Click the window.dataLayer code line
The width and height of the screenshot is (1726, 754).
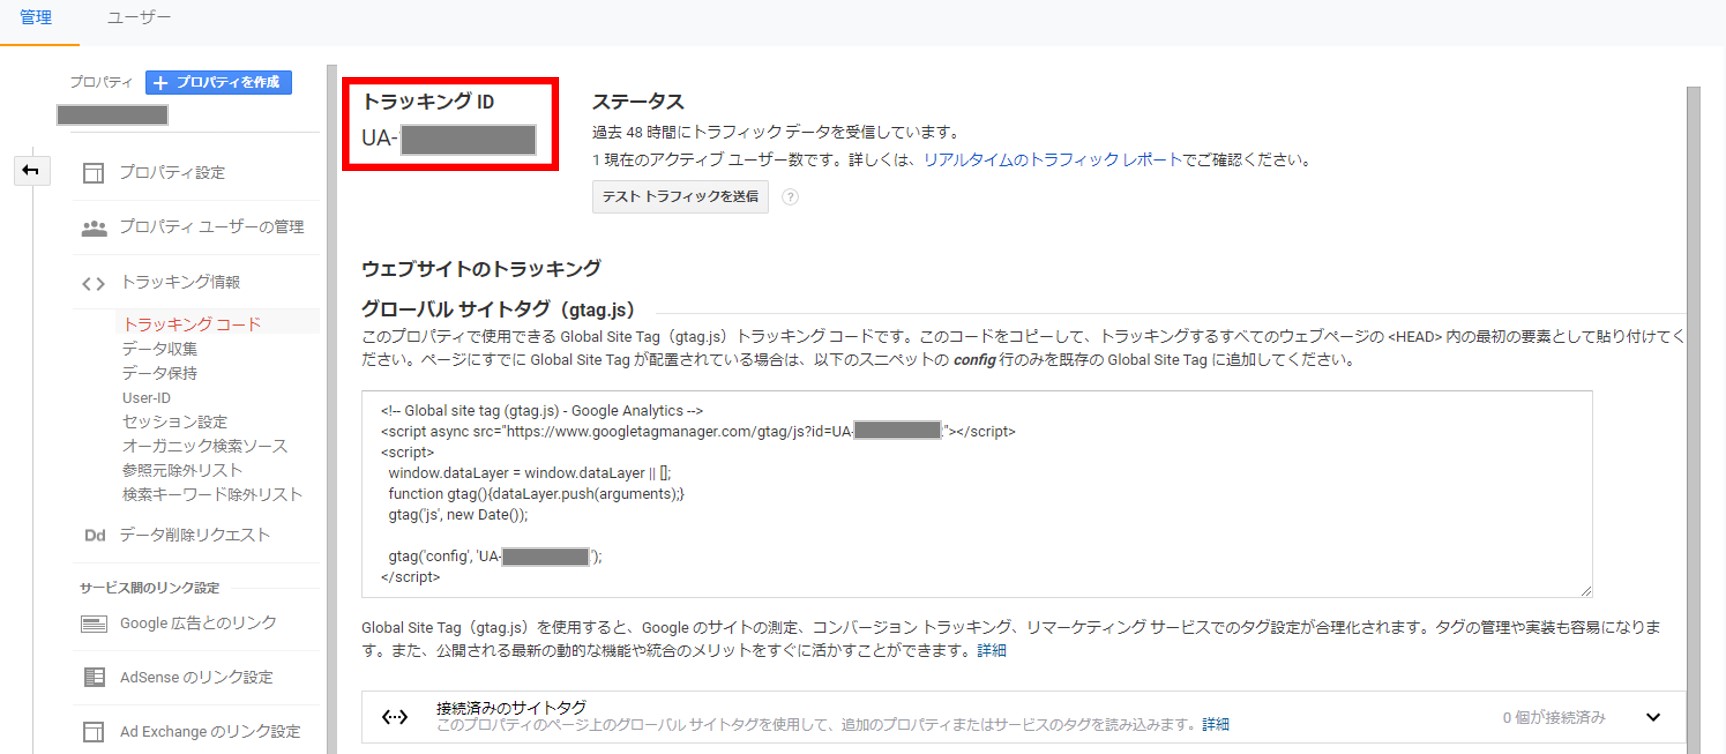(x=530, y=473)
